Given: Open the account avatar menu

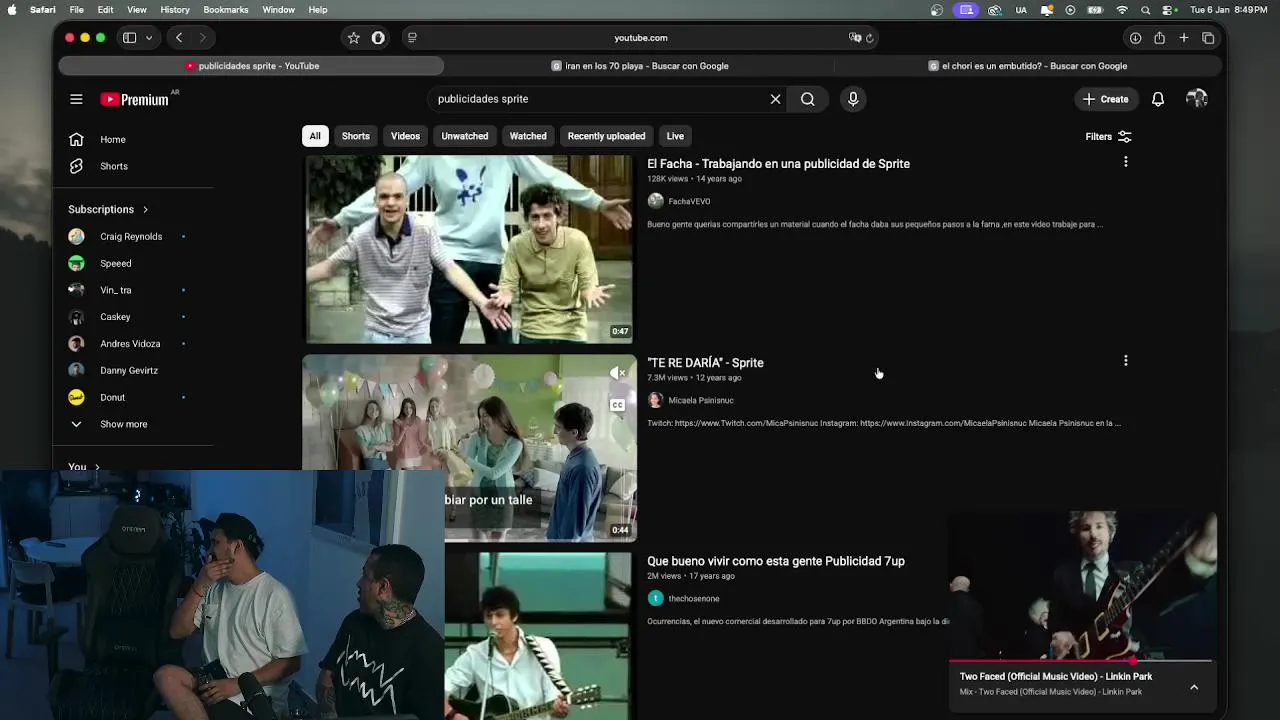Looking at the screenshot, I should tap(1196, 99).
